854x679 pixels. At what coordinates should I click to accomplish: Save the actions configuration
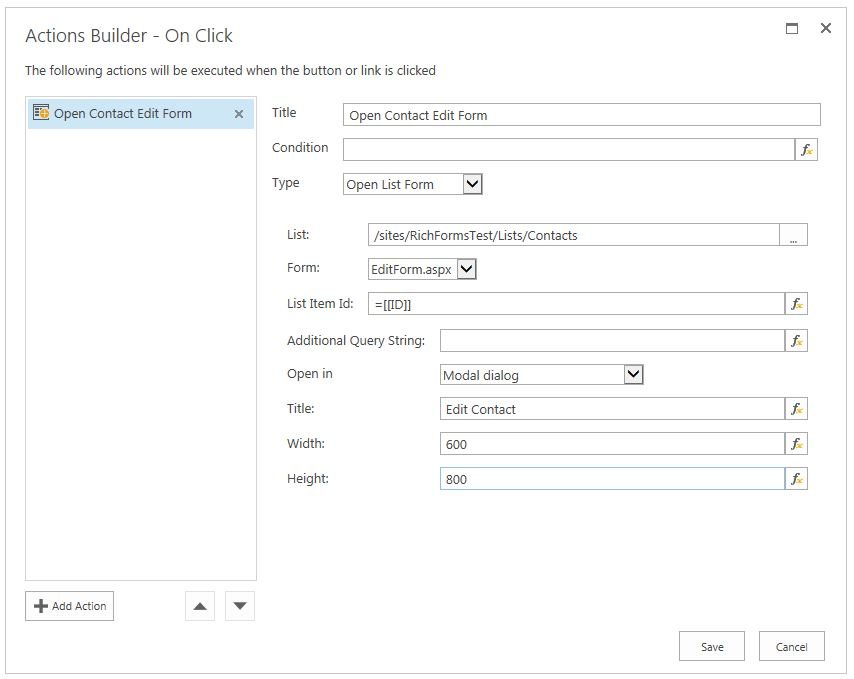tap(712, 647)
